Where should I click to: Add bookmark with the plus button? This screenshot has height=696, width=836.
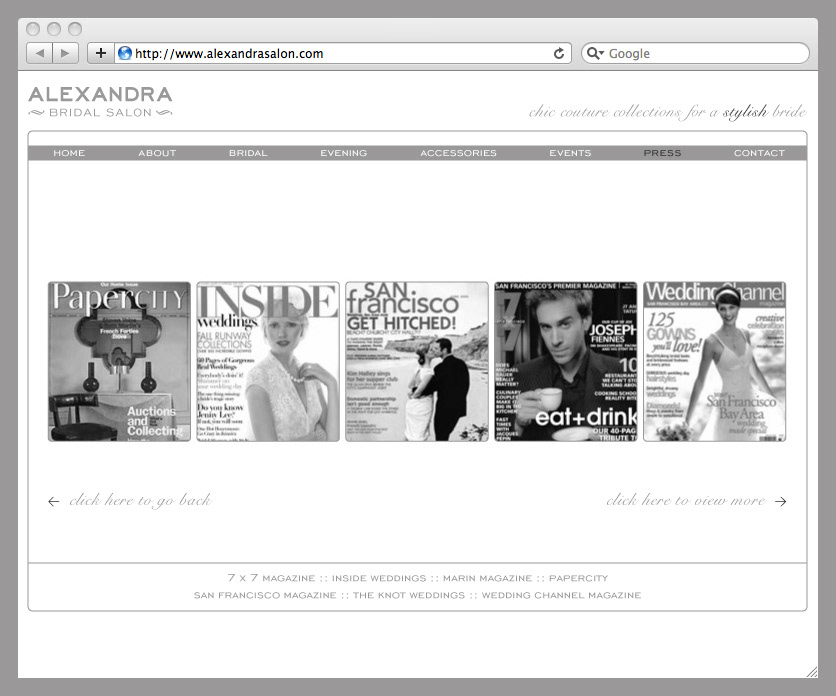[x=101, y=53]
